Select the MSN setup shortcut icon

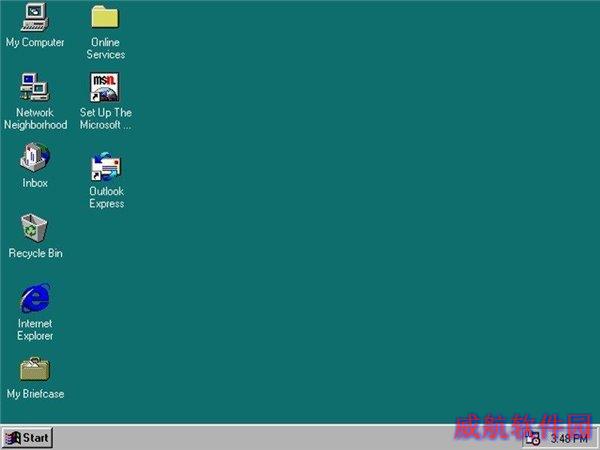(105, 87)
